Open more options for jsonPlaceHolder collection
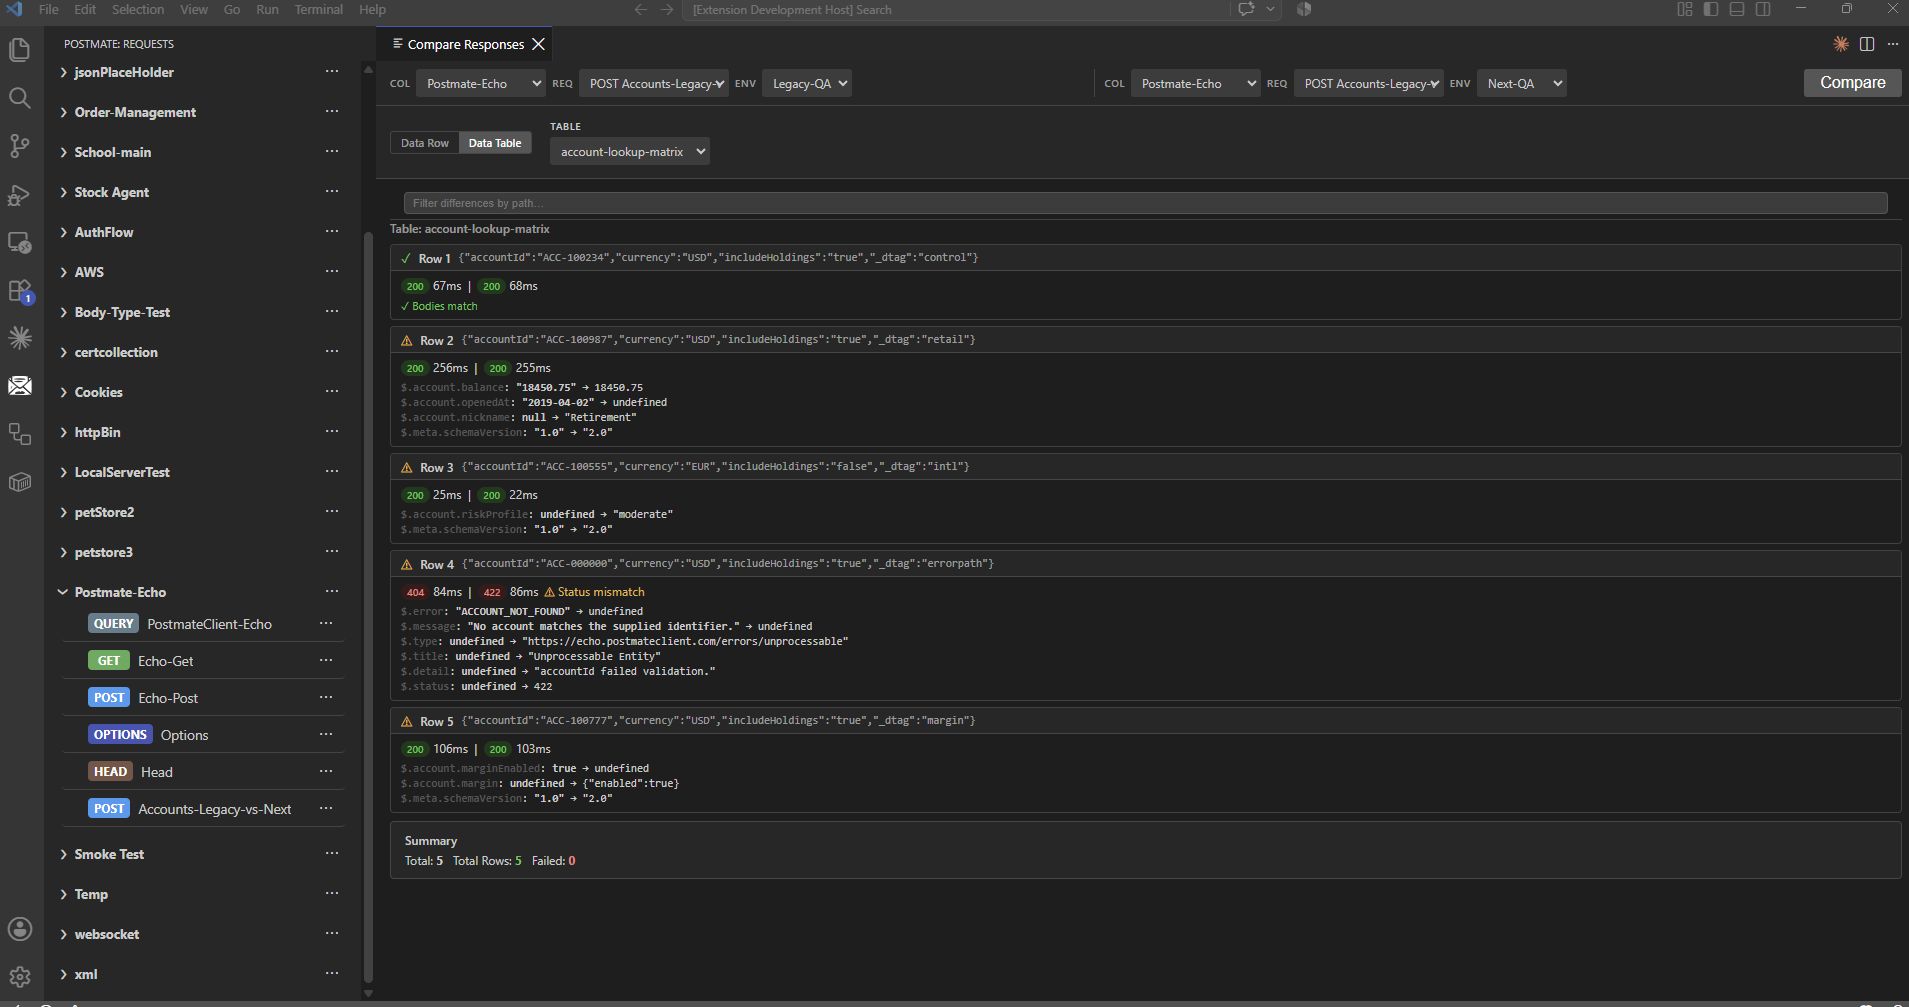The width and height of the screenshot is (1909, 1007). (x=332, y=72)
